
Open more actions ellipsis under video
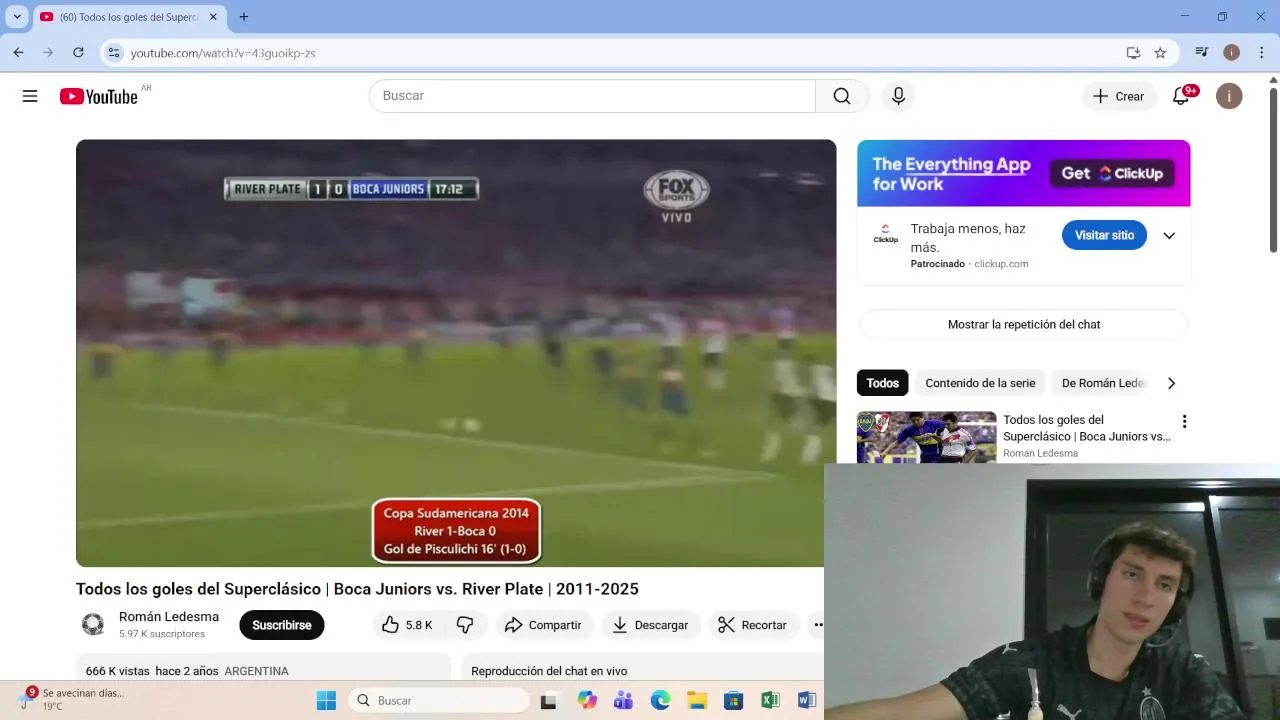point(818,625)
